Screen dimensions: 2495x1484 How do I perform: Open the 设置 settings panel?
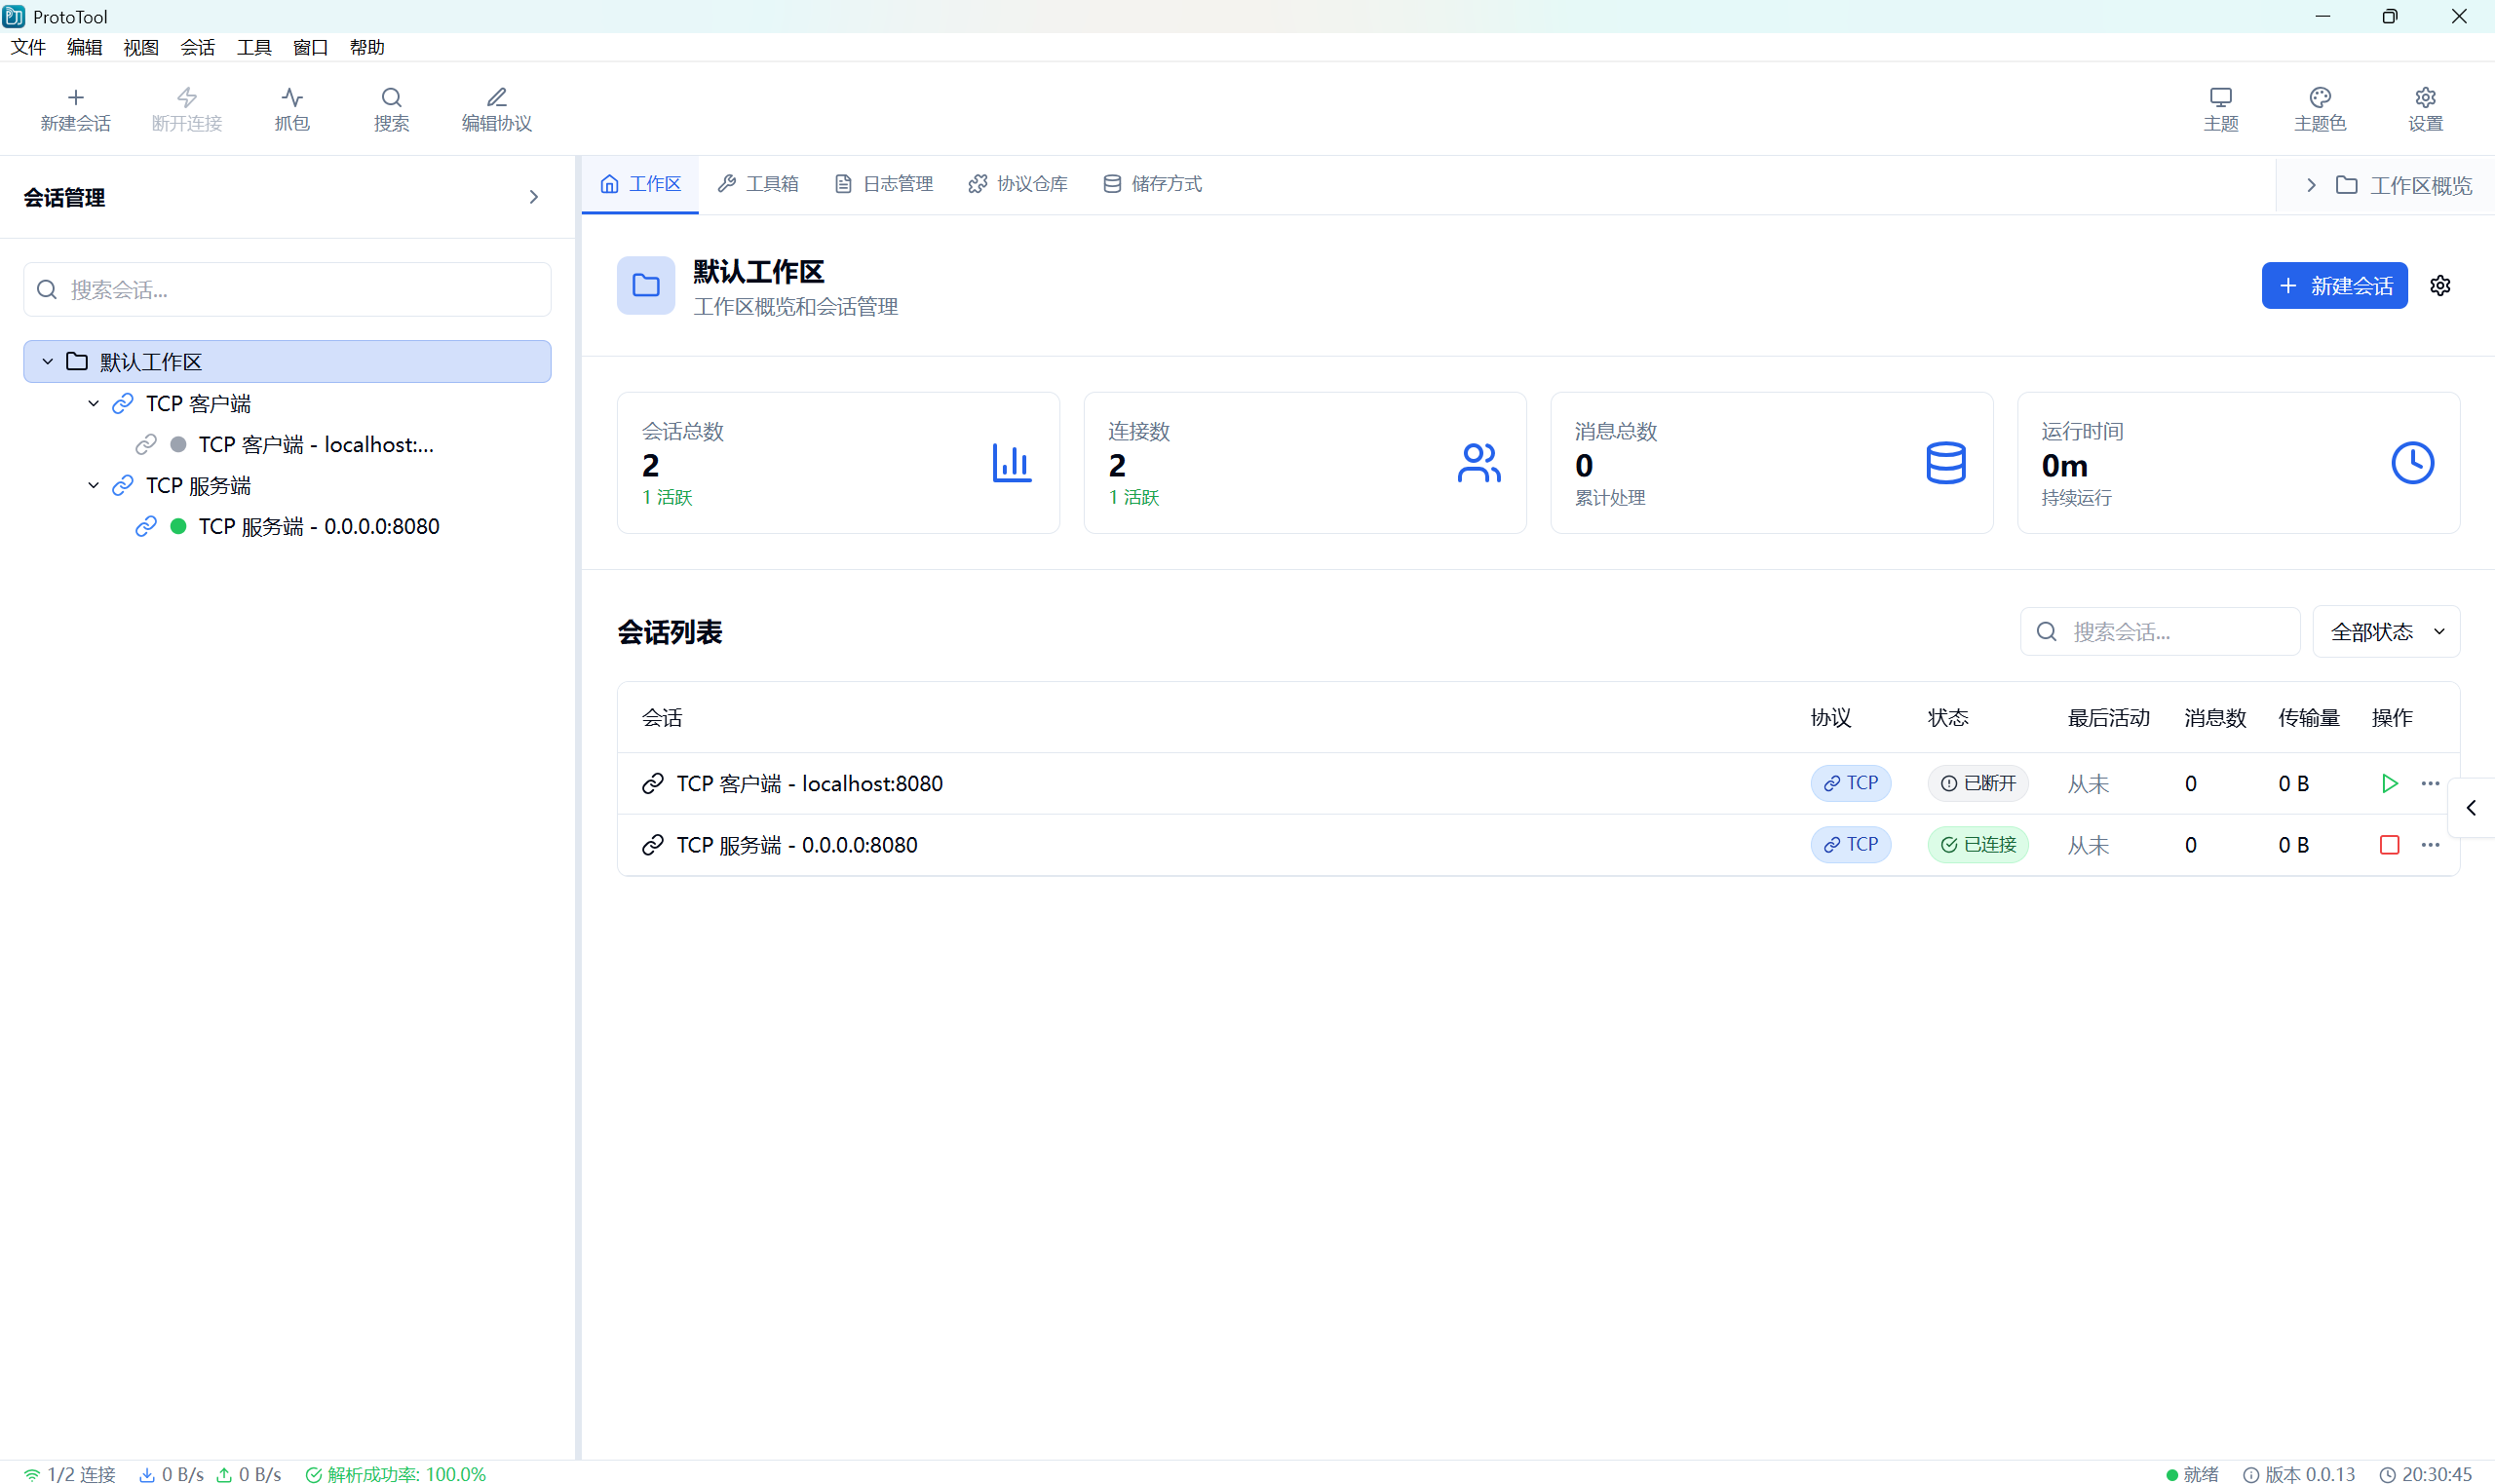pyautogui.click(x=2425, y=108)
